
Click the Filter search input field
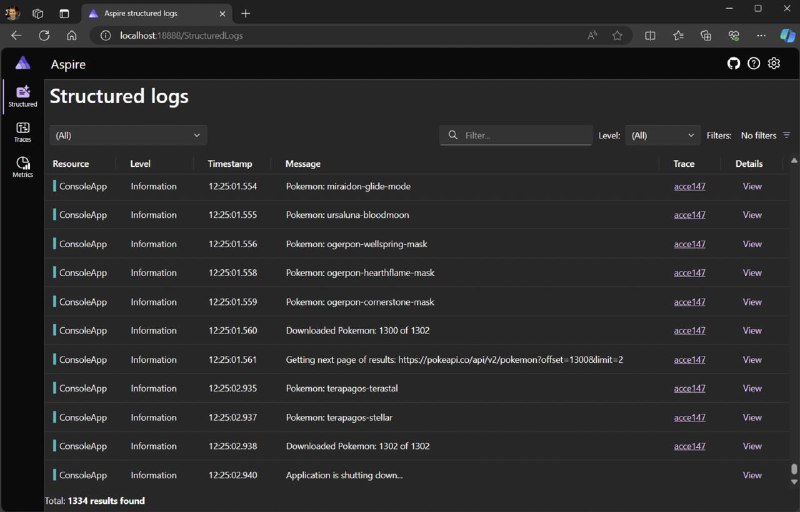pos(516,135)
